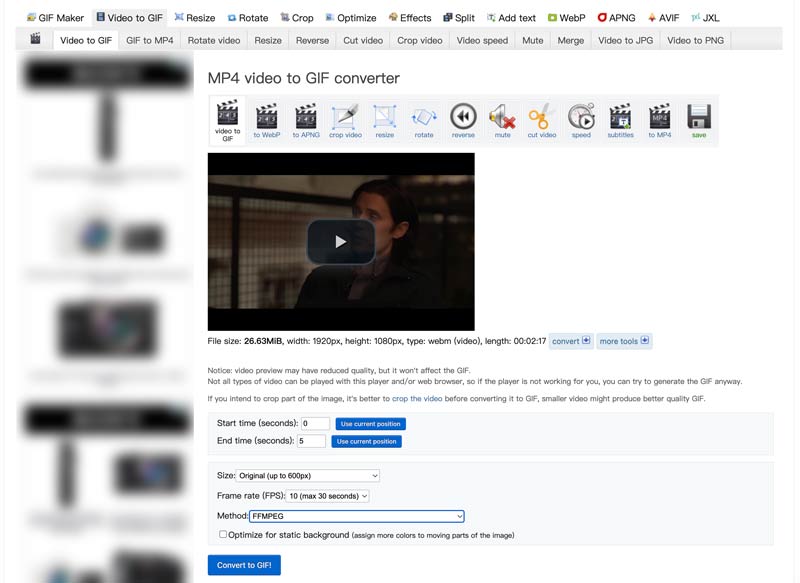Open the WebP tool
This screenshot has height=583, width=800.
coord(566,18)
